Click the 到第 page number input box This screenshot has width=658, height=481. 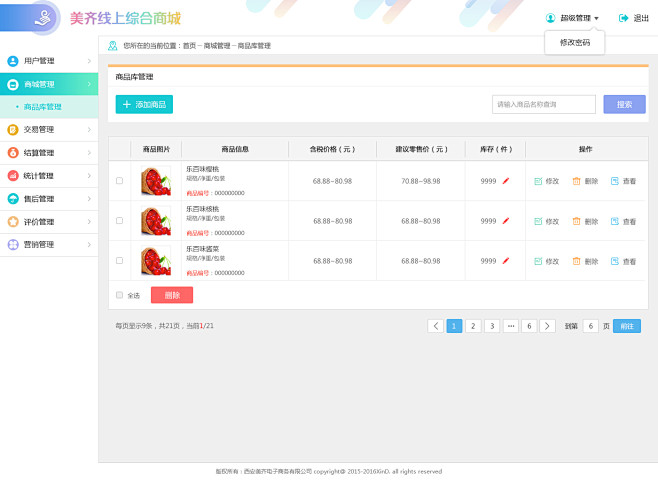590,326
